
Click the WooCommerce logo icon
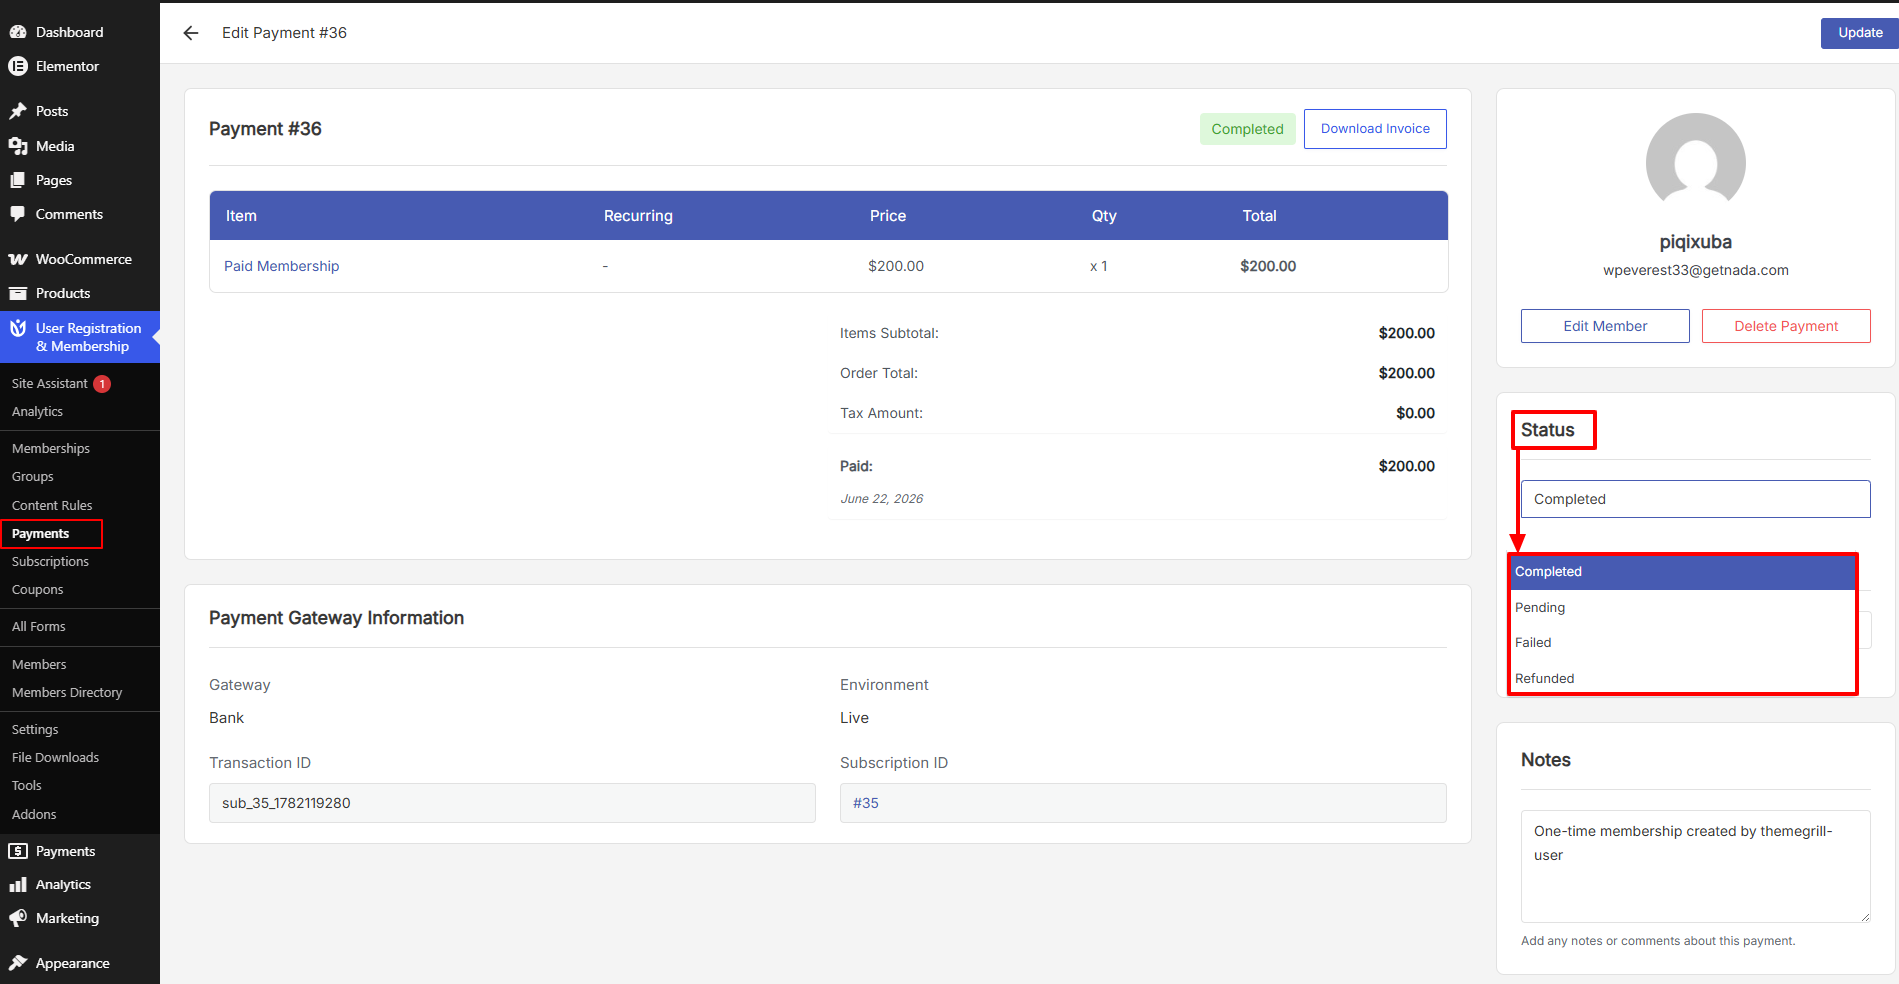[x=18, y=259]
